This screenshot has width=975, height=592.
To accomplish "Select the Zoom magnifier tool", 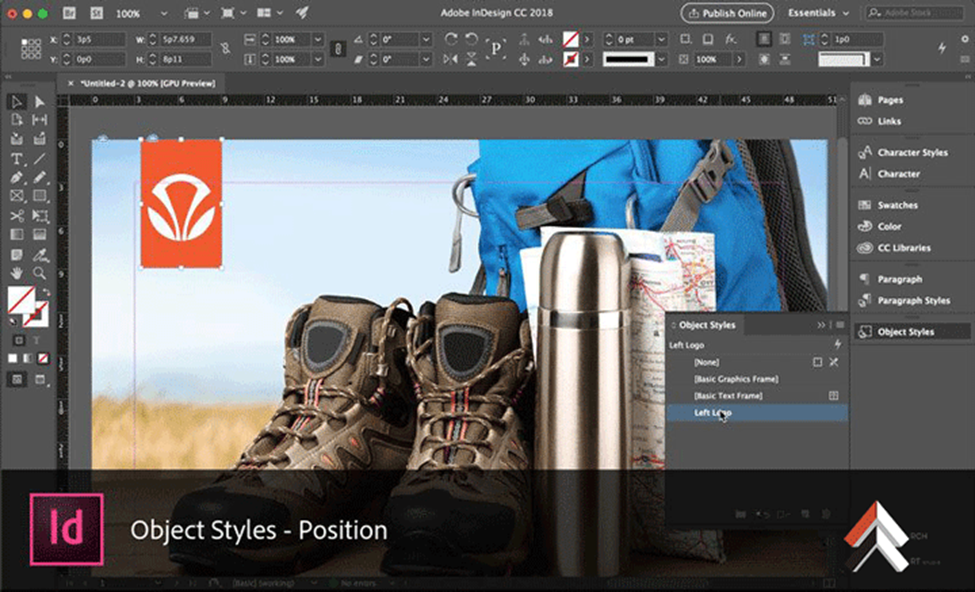I will [x=40, y=272].
